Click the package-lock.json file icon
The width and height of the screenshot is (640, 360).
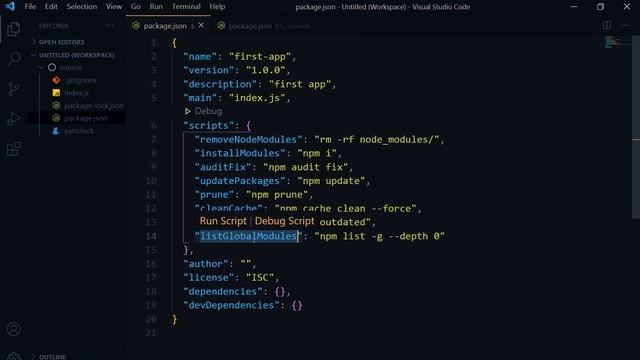coord(56,105)
